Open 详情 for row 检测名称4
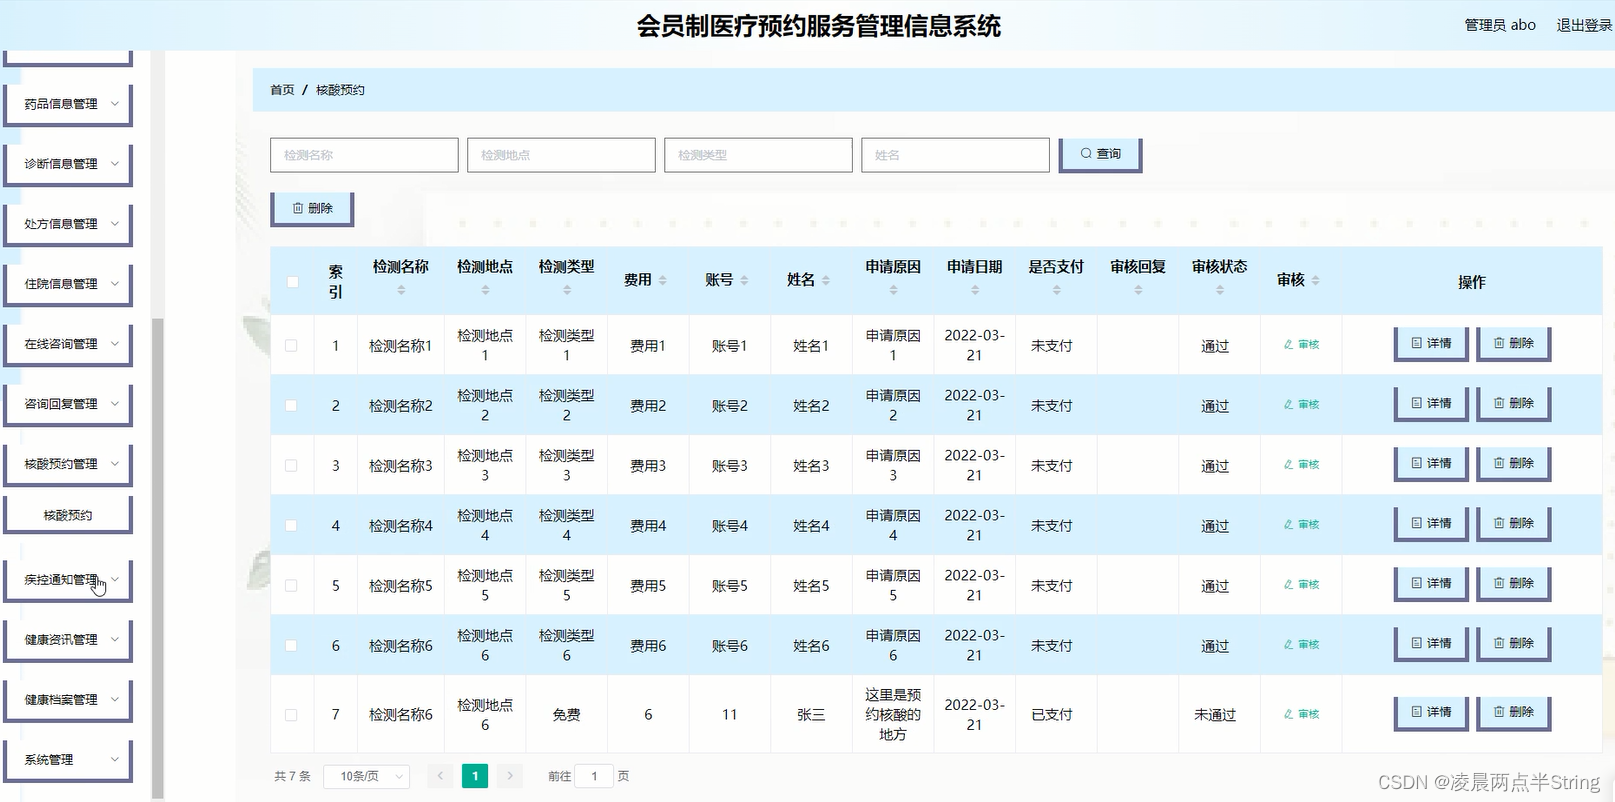Viewport: 1615px width, 802px height. point(1431,524)
